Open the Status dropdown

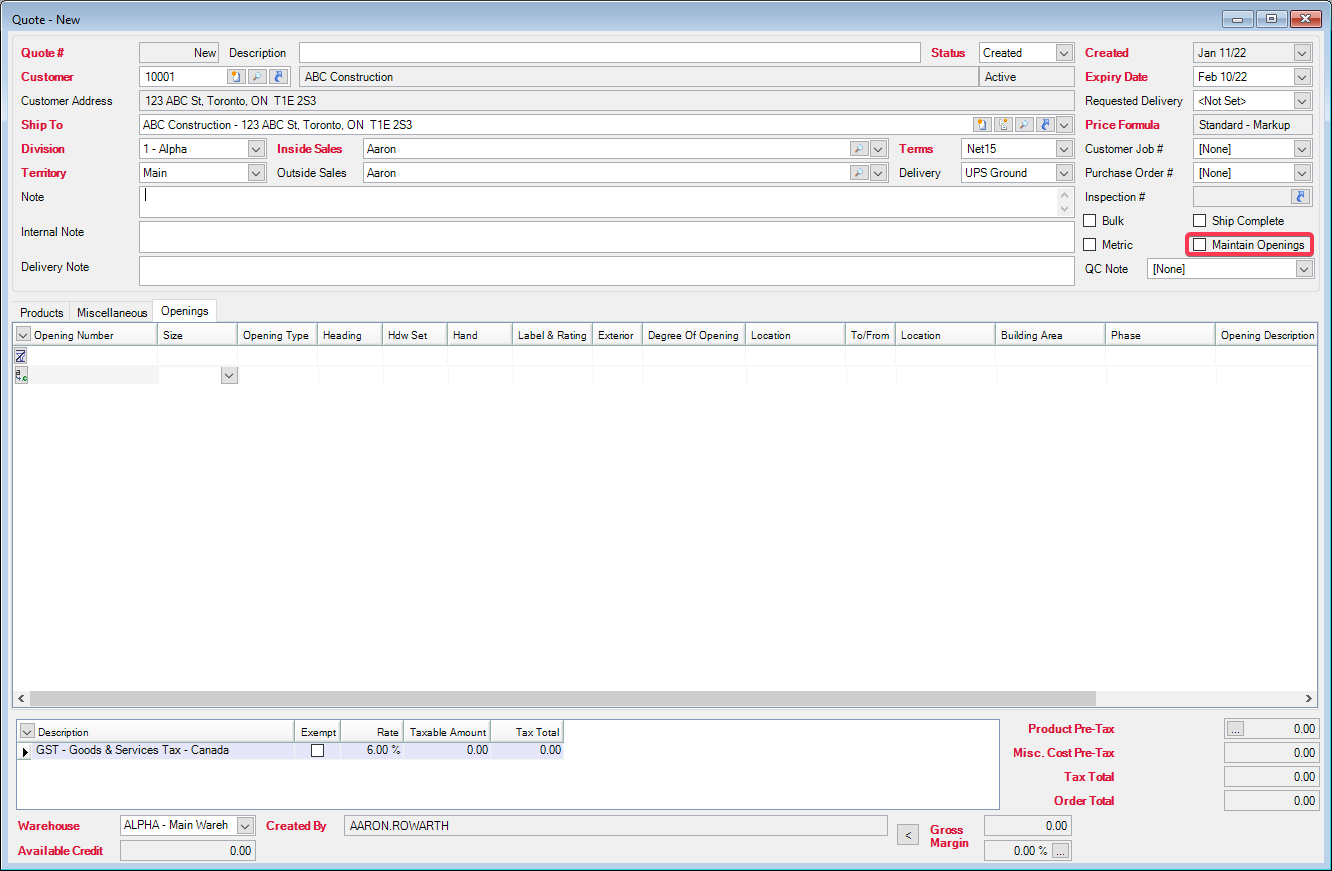[1063, 53]
